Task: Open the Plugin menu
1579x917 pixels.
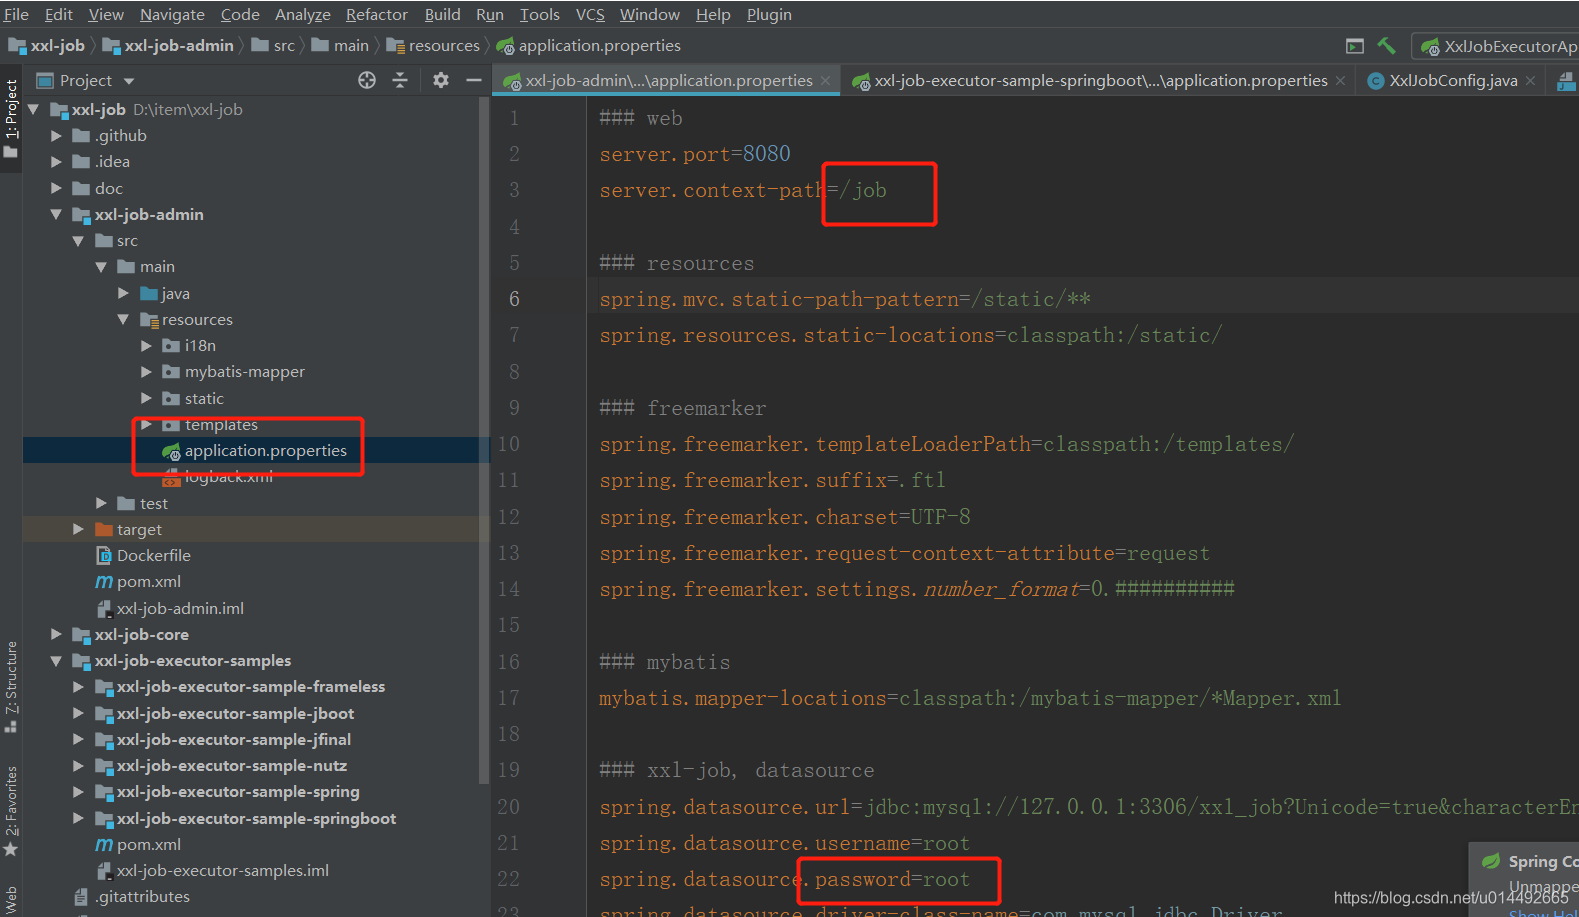Action: pos(769,14)
